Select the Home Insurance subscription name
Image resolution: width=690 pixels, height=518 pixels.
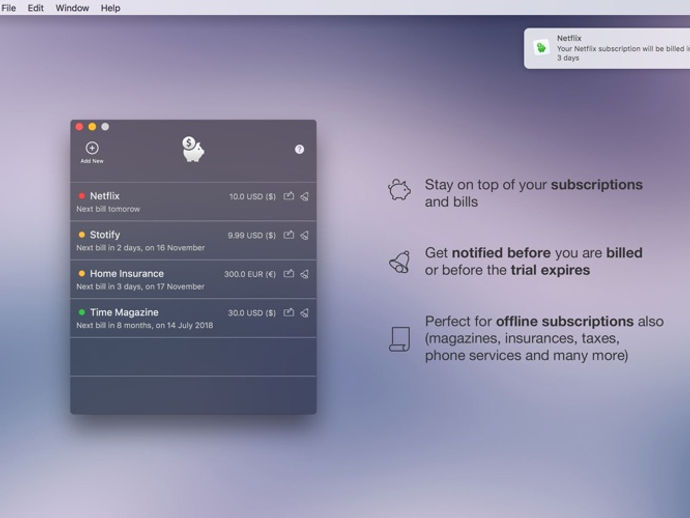127,273
